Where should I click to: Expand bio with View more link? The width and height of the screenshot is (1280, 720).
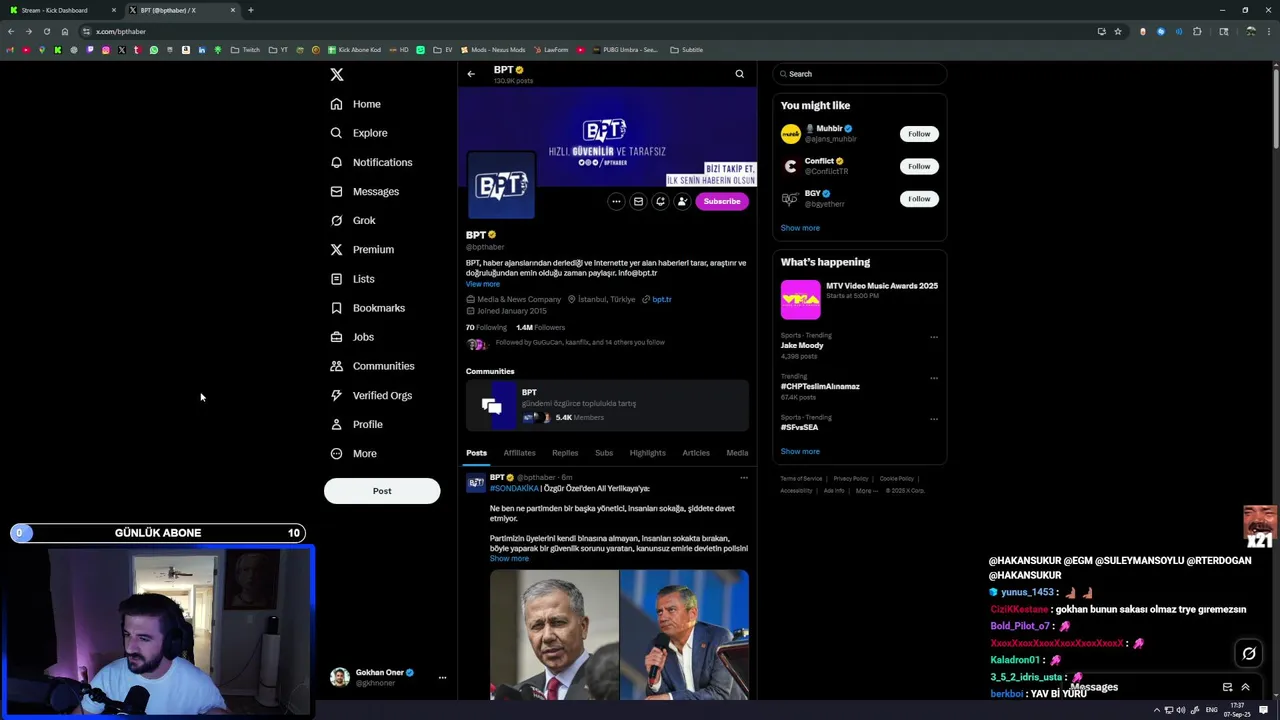483,284
